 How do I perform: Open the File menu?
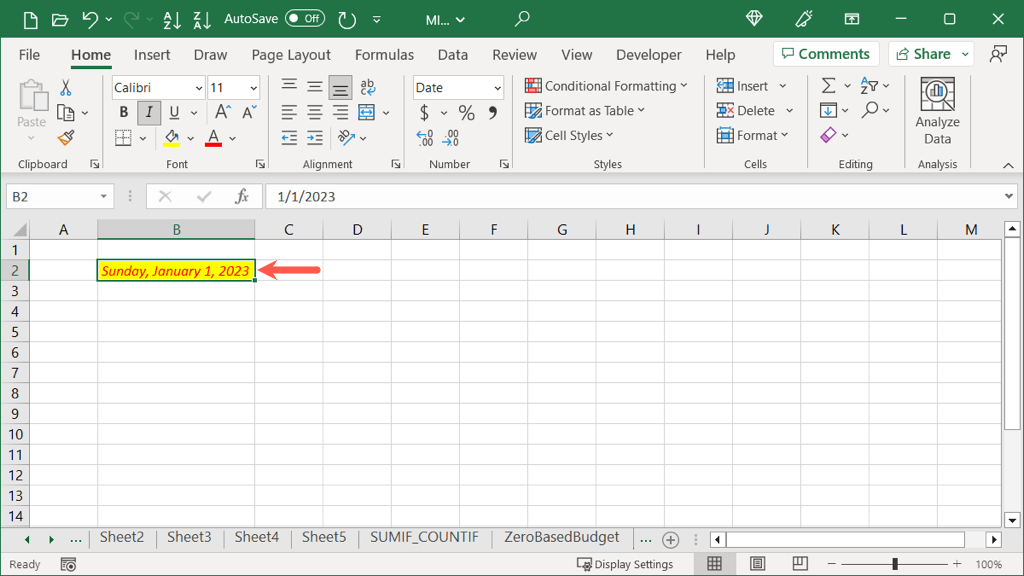coord(29,55)
